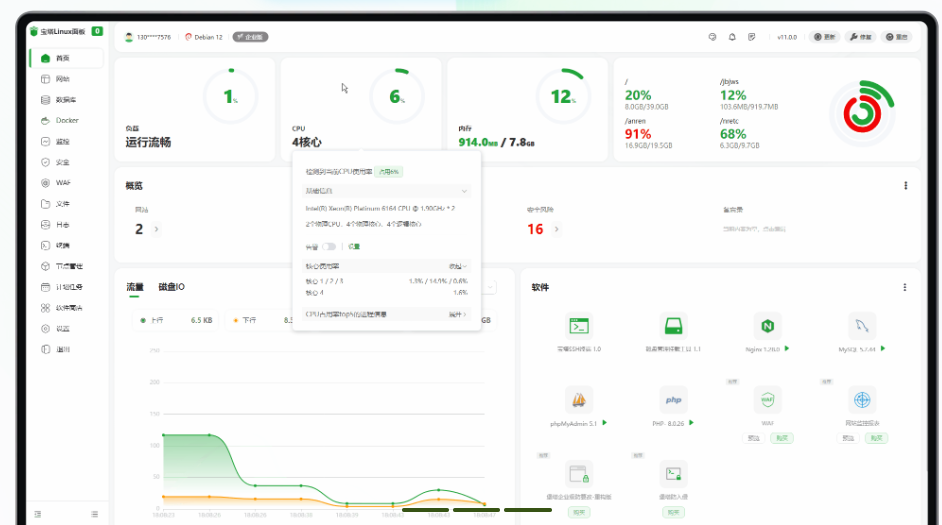Open the Overview (概览) three-dot menu
Viewport: 942px width, 525px height.
point(905,186)
